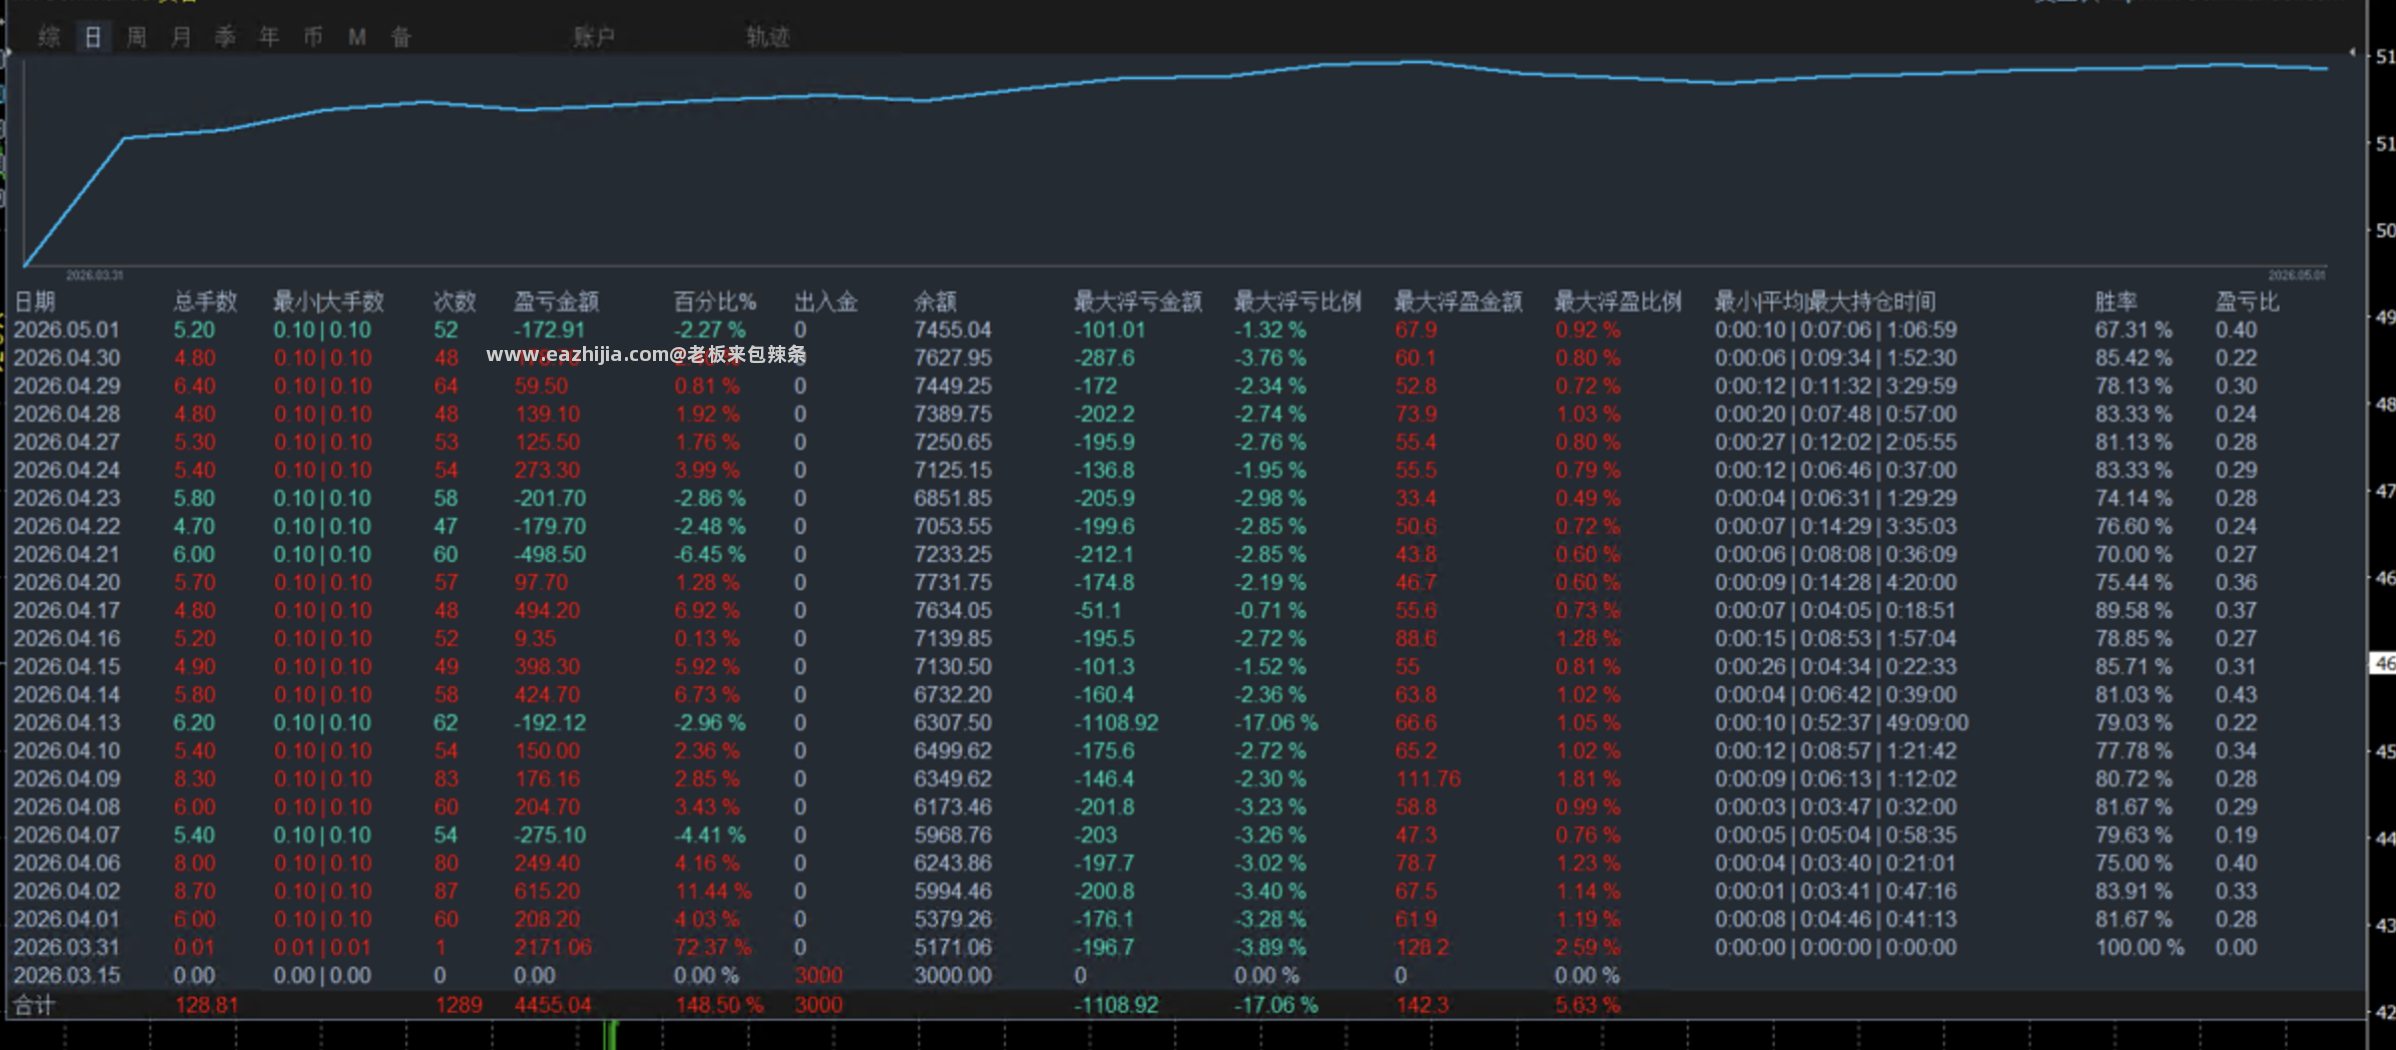Click the 11.44 % percentage cell

point(713,891)
